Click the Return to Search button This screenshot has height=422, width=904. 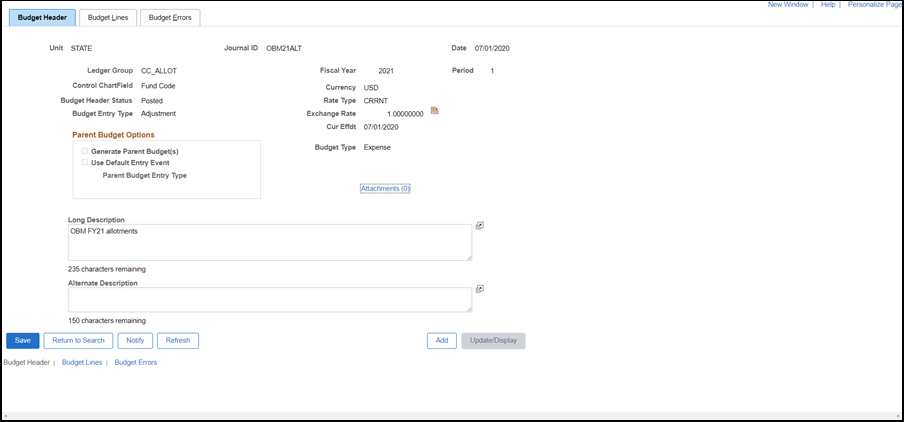click(x=78, y=340)
